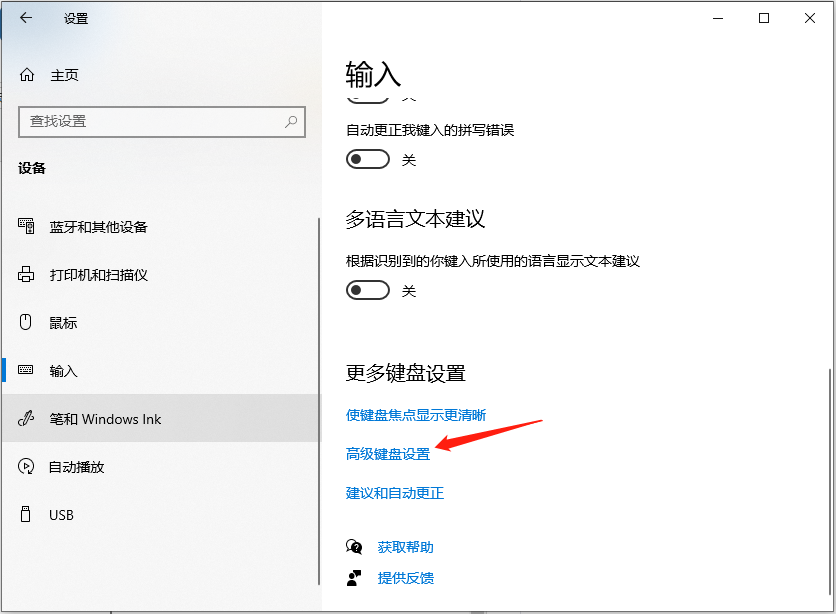Screen dimensions: 836x614
Task: Select the 蓝牙和其他设备 Bluetooth icon
Action: (24, 226)
